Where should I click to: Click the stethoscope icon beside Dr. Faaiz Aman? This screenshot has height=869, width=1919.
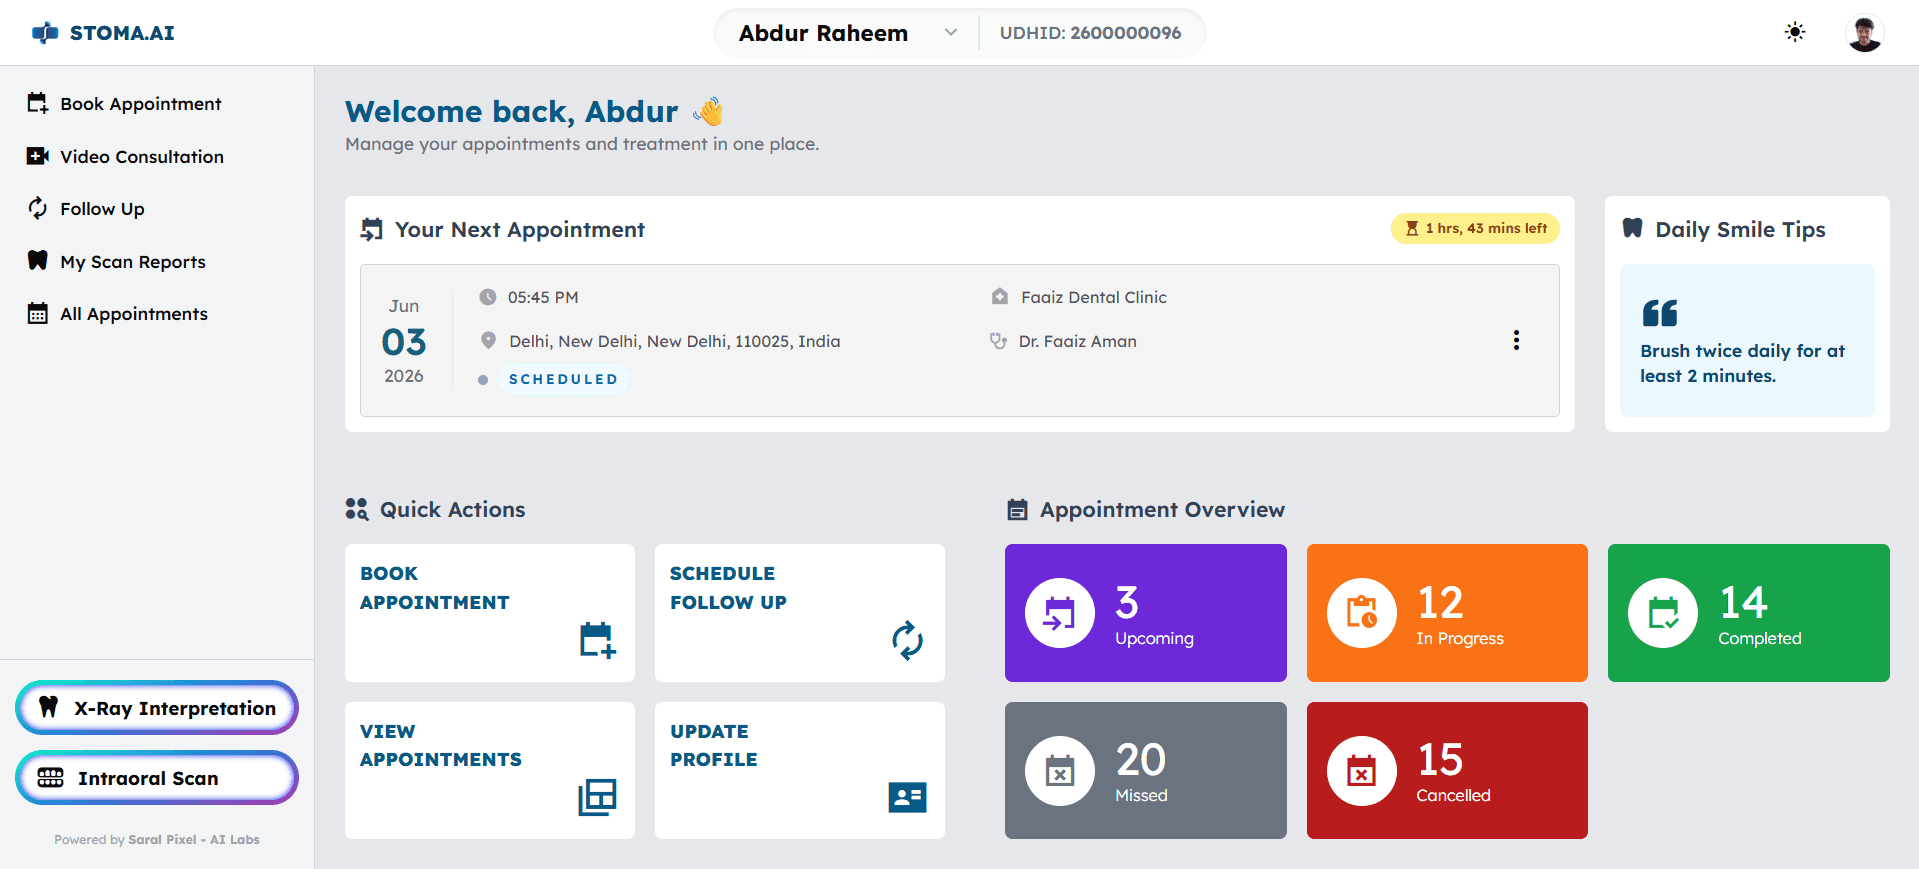[998, 341]
